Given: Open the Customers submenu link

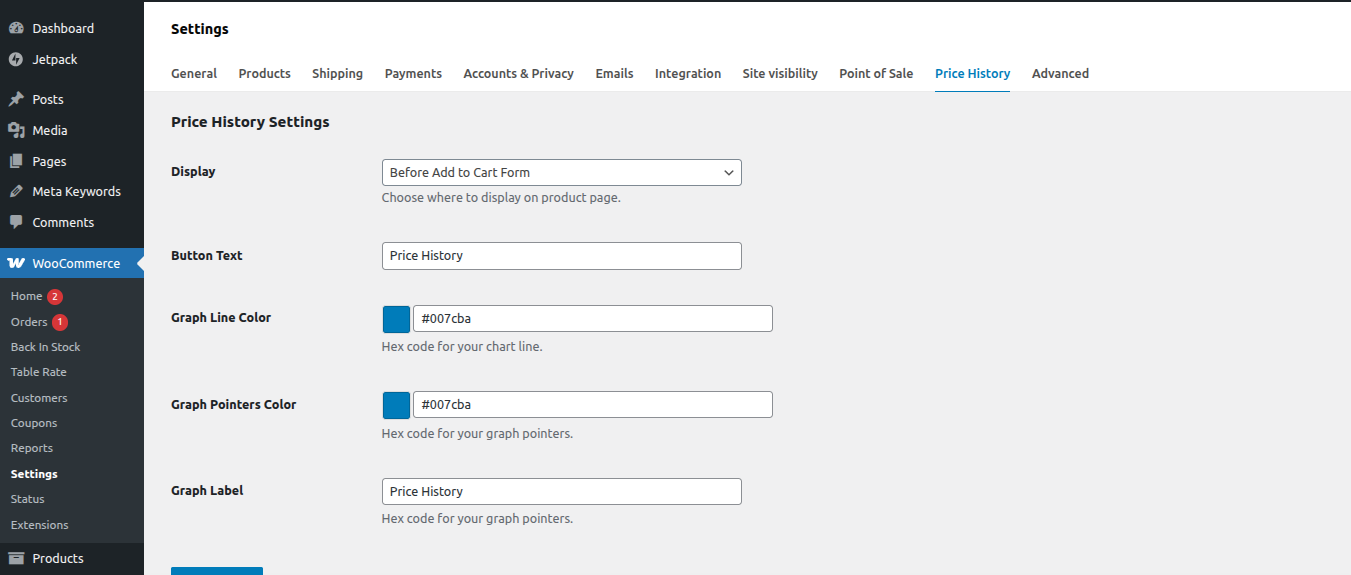Looking at the screenshot, I should [x=39, y=398].
